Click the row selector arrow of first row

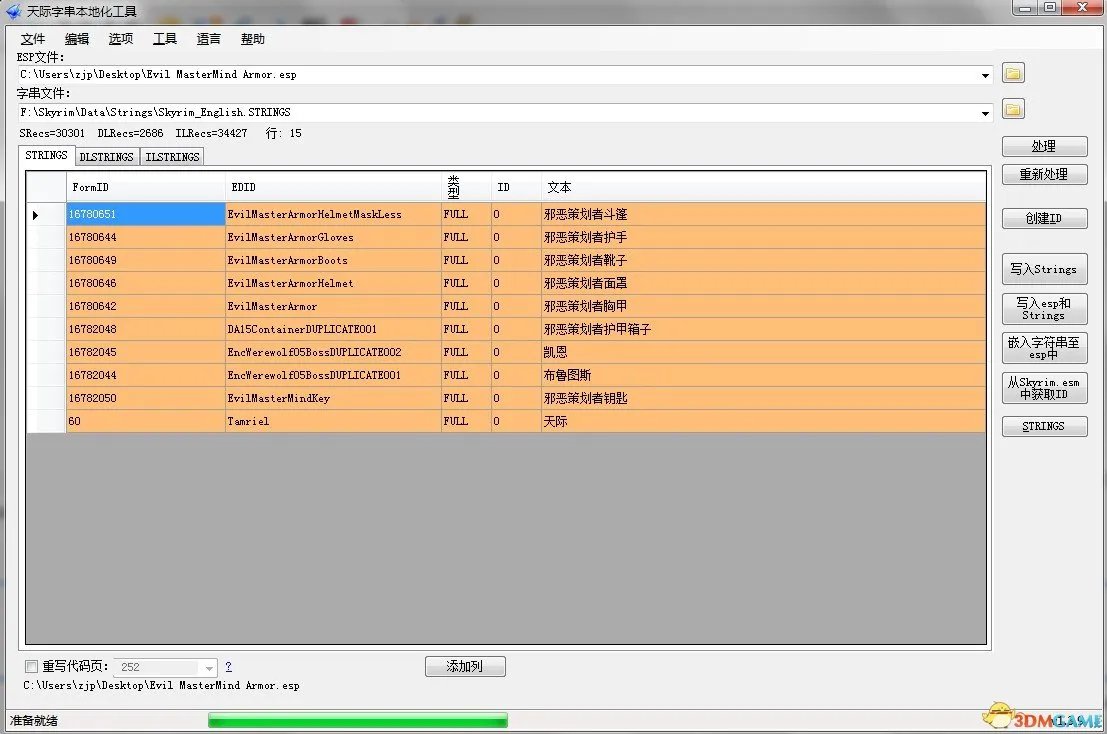(x=36, y=215)
